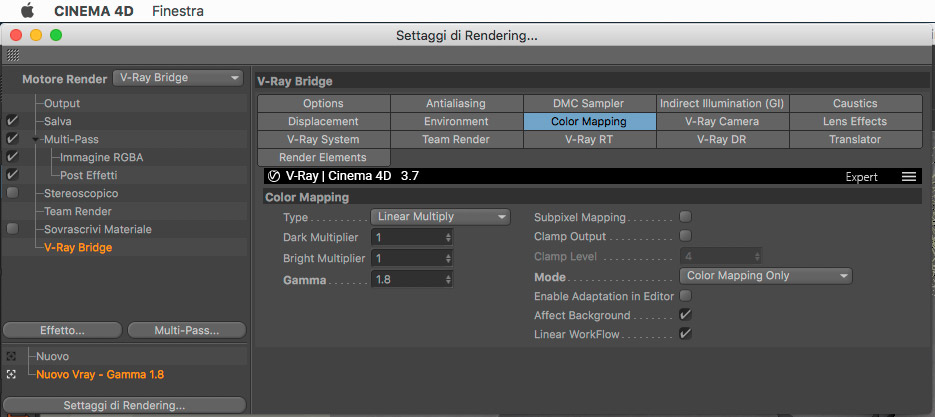Select the Nuovo render setting

pos(52,357)
